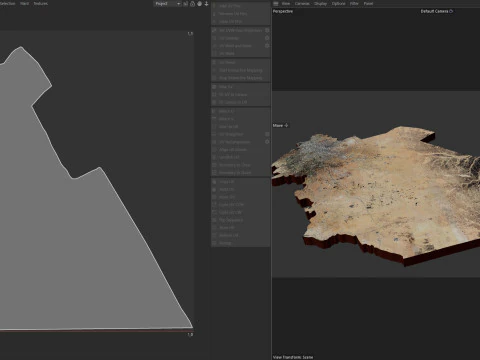Viewport: 480px width, 360px height.
Task: Open the Panel menu in viewport
Action: click(x=368, y=3)
